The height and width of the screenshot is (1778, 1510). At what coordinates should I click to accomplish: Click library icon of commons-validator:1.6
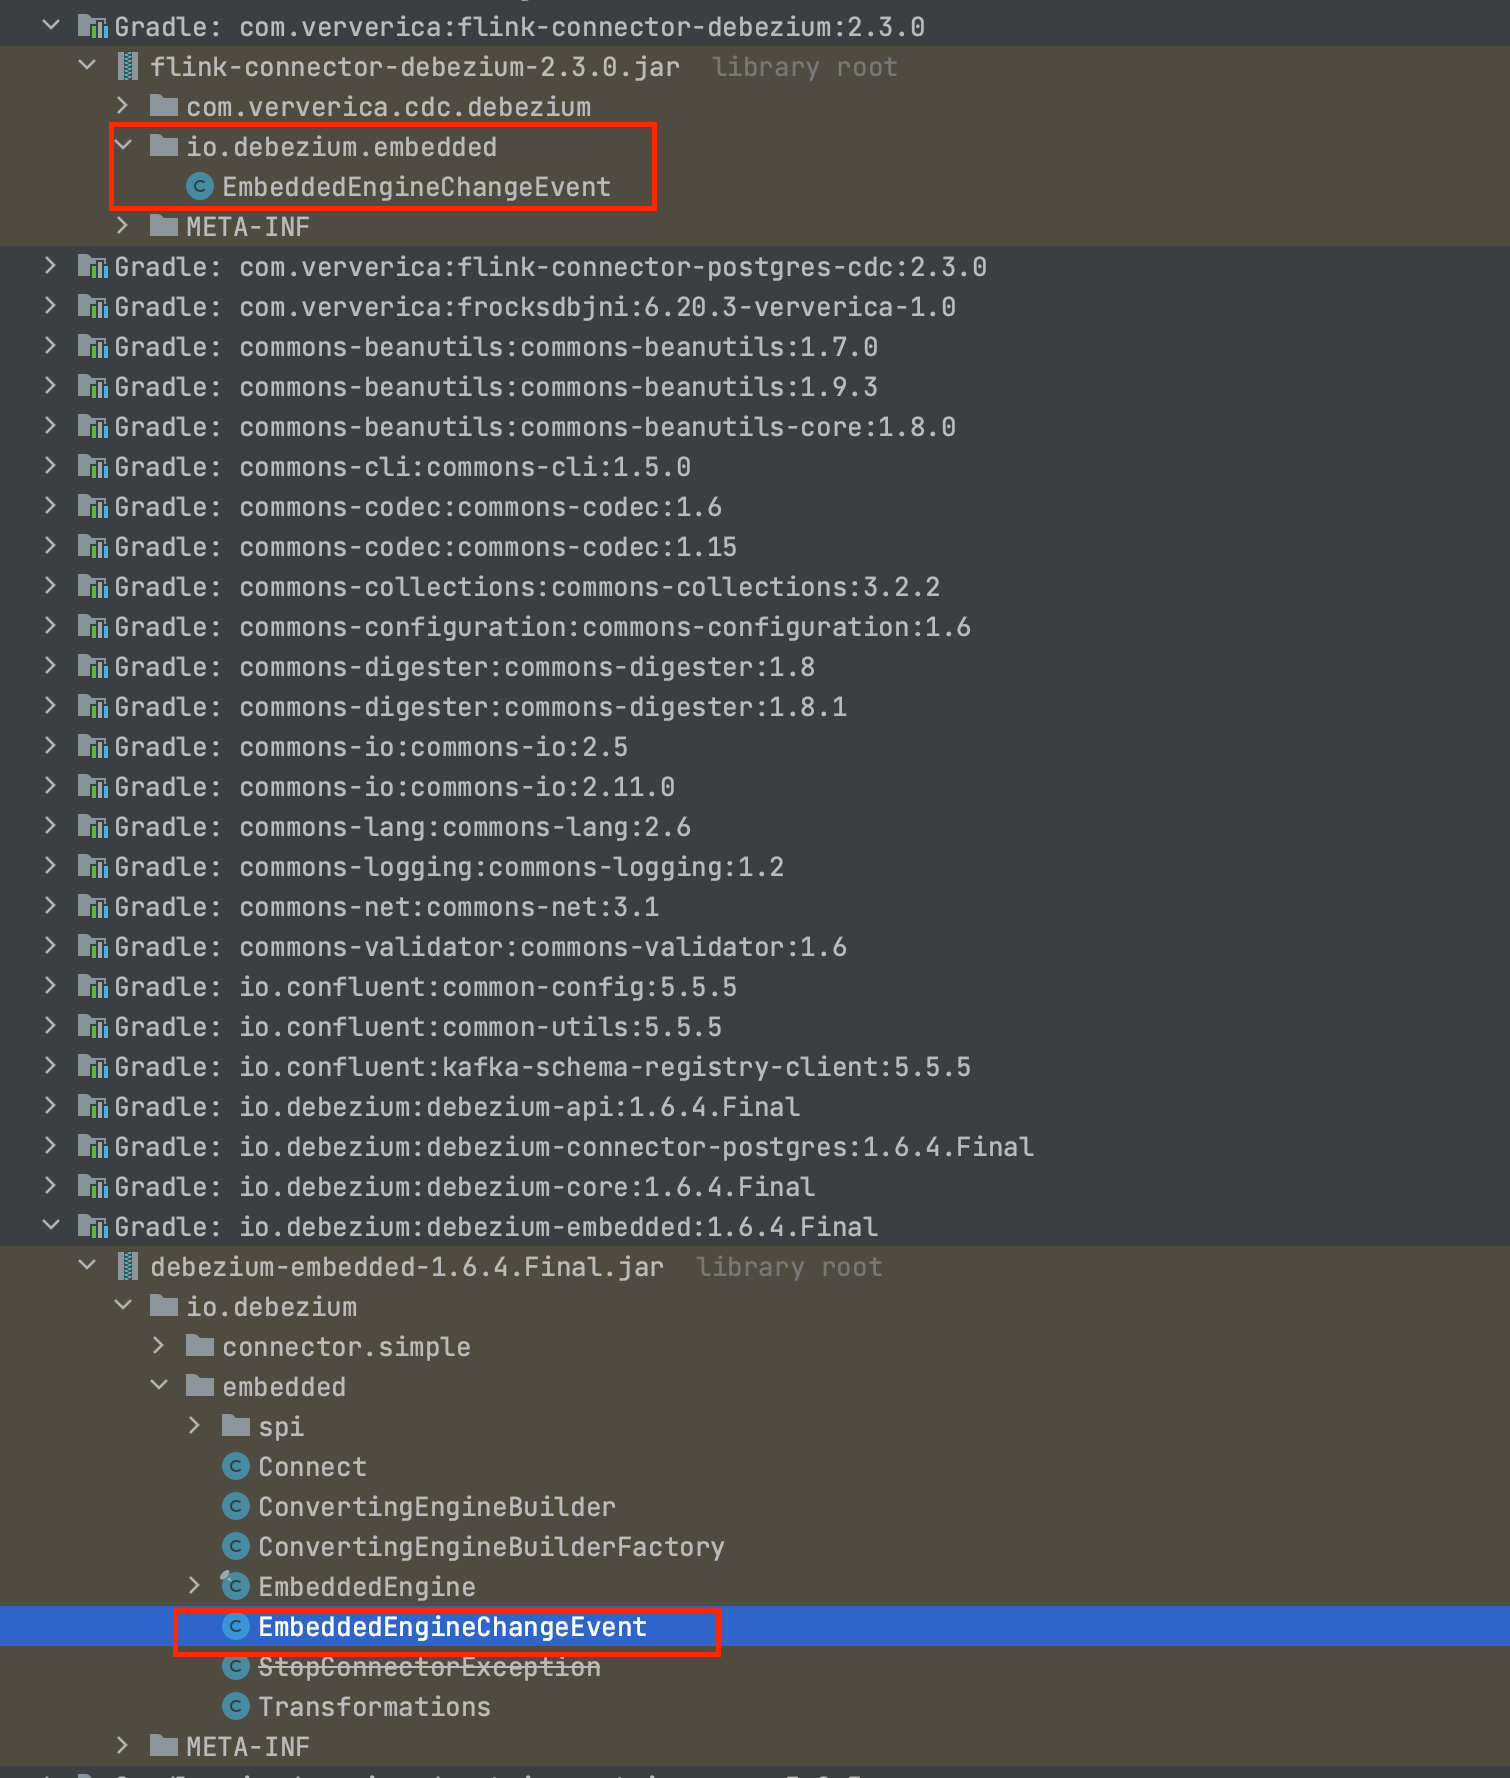coord(93,947)
